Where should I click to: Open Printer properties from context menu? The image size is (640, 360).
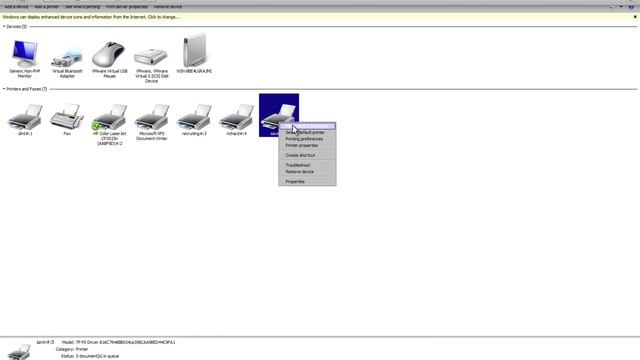pos(307,146)
